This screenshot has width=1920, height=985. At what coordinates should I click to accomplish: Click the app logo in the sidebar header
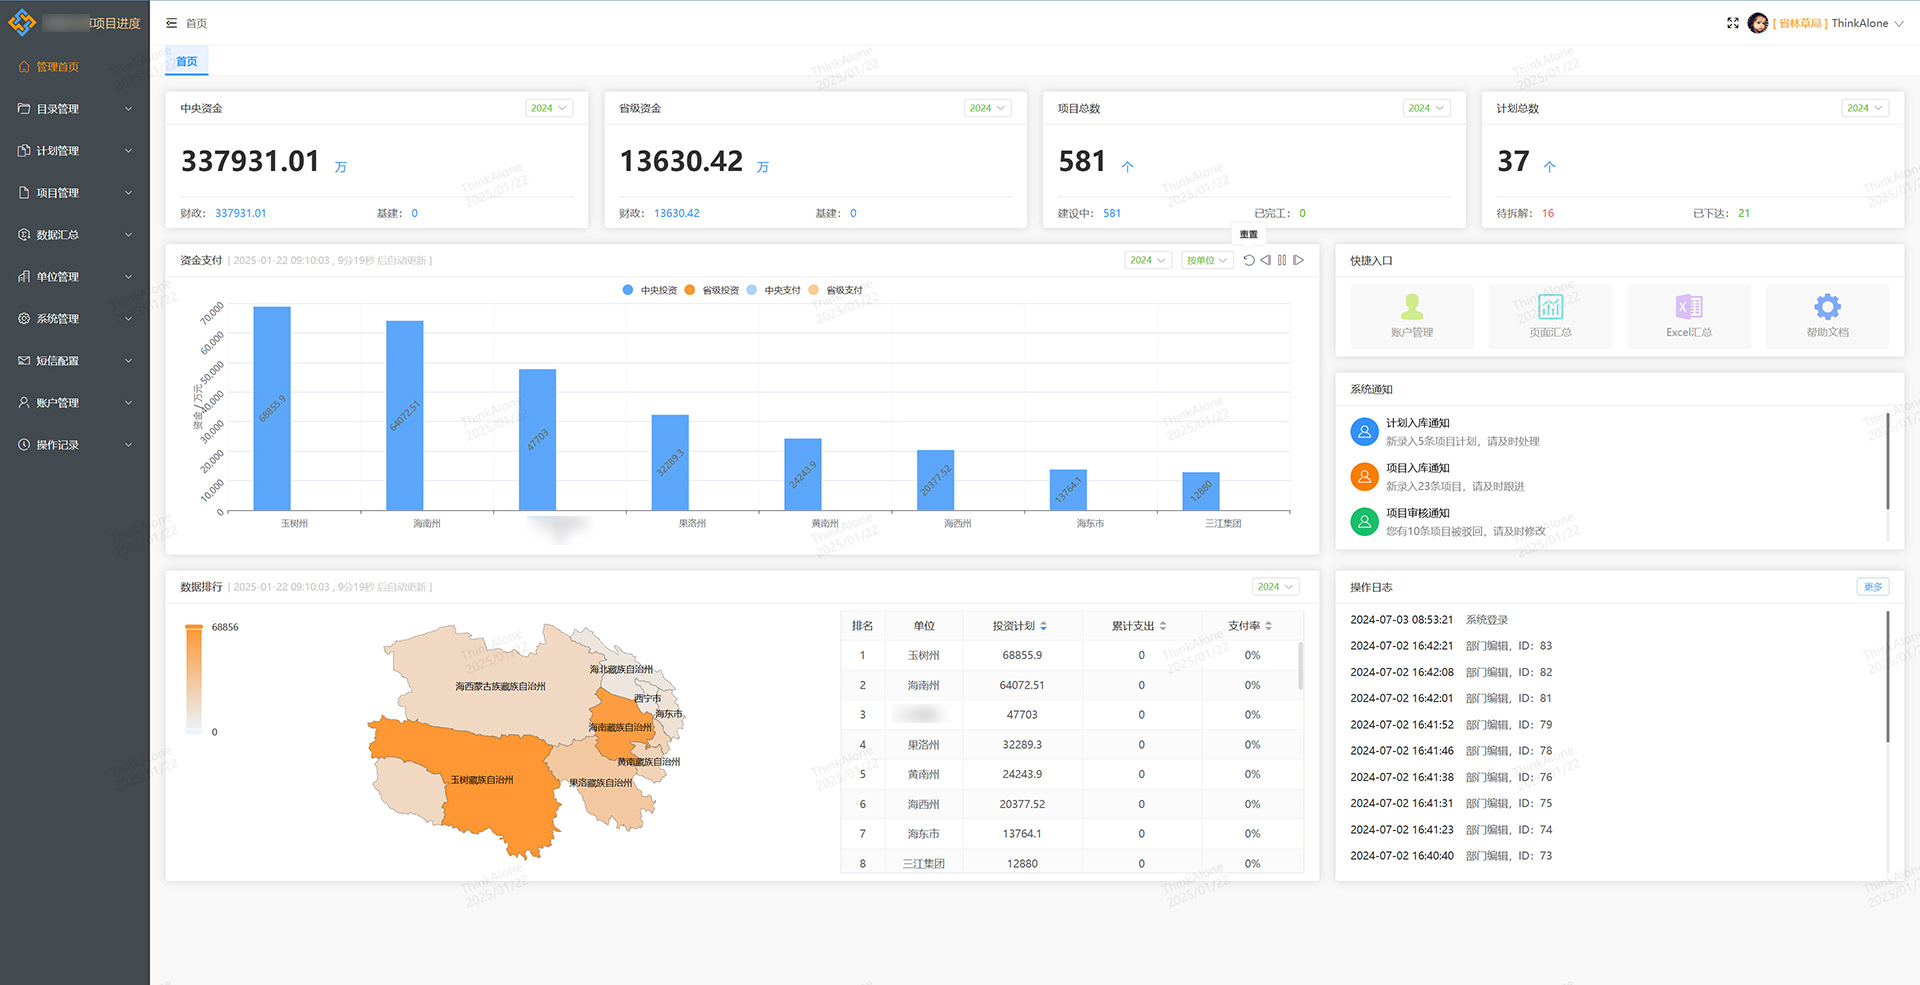[22, 22]
